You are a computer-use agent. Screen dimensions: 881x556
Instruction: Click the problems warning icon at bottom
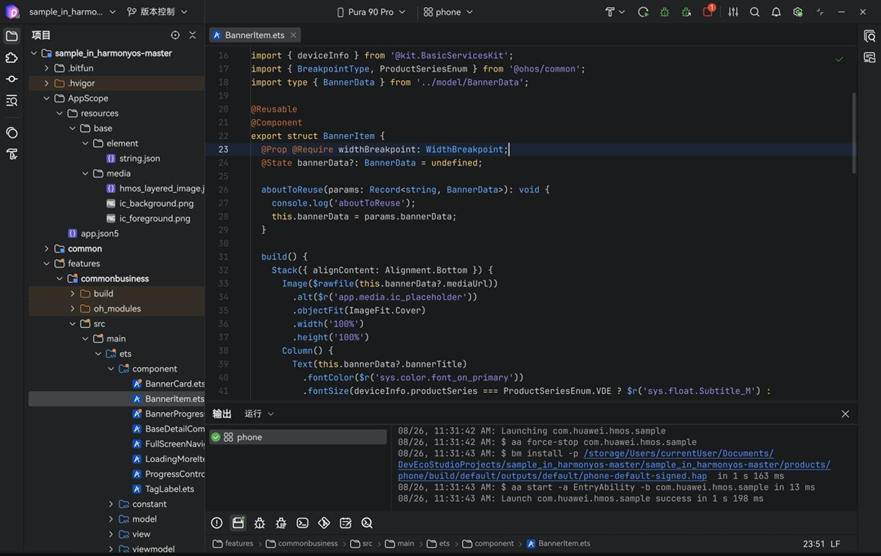coord(216,523)
